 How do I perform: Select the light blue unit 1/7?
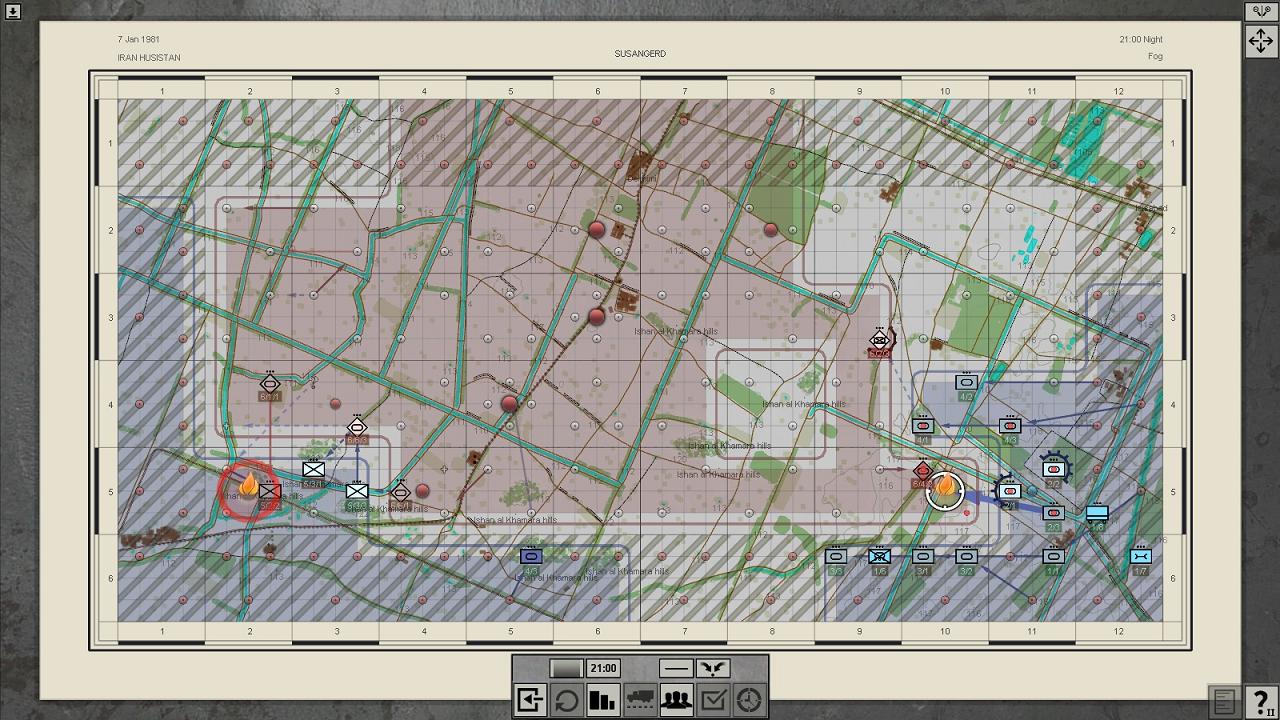point(1141,560)
